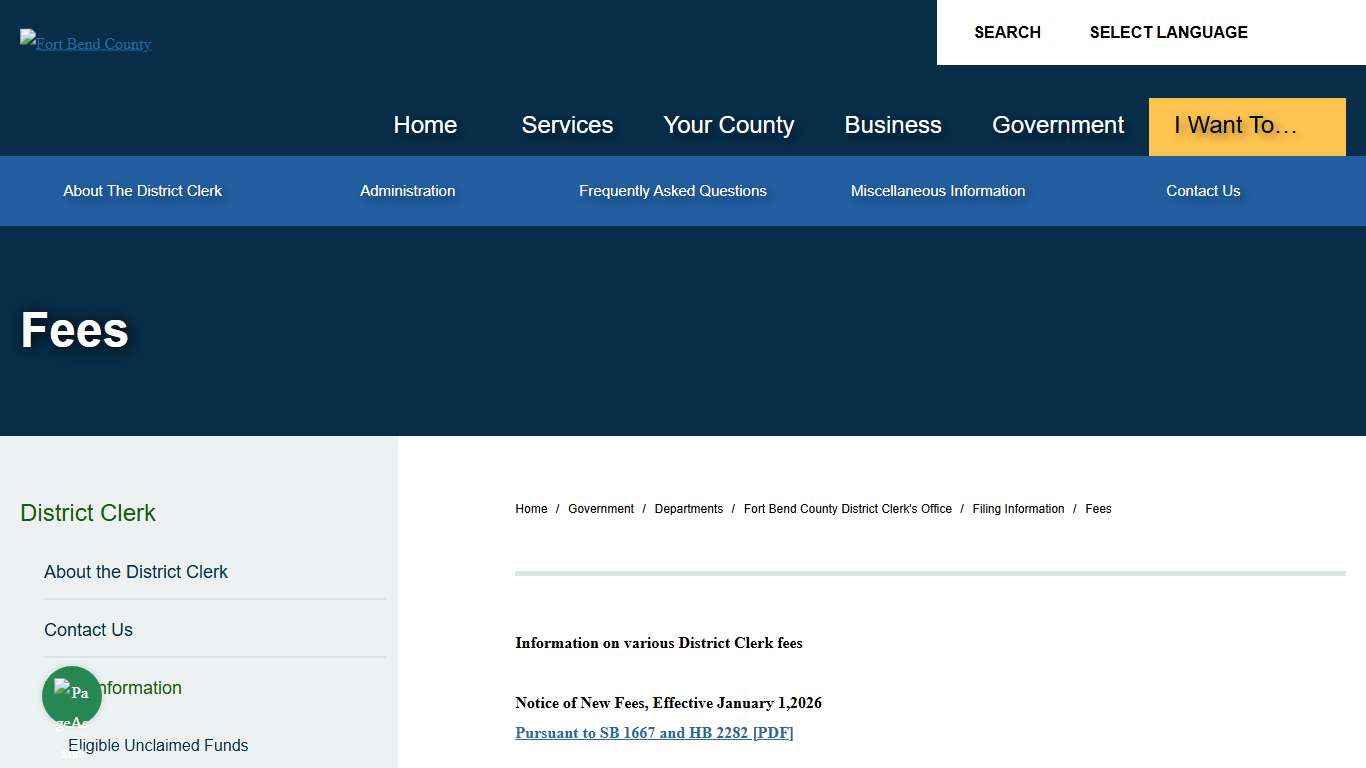This screenshot has width=1366, height=768.
Task: Open the SEARCH tool
Action: [1007, 32]
